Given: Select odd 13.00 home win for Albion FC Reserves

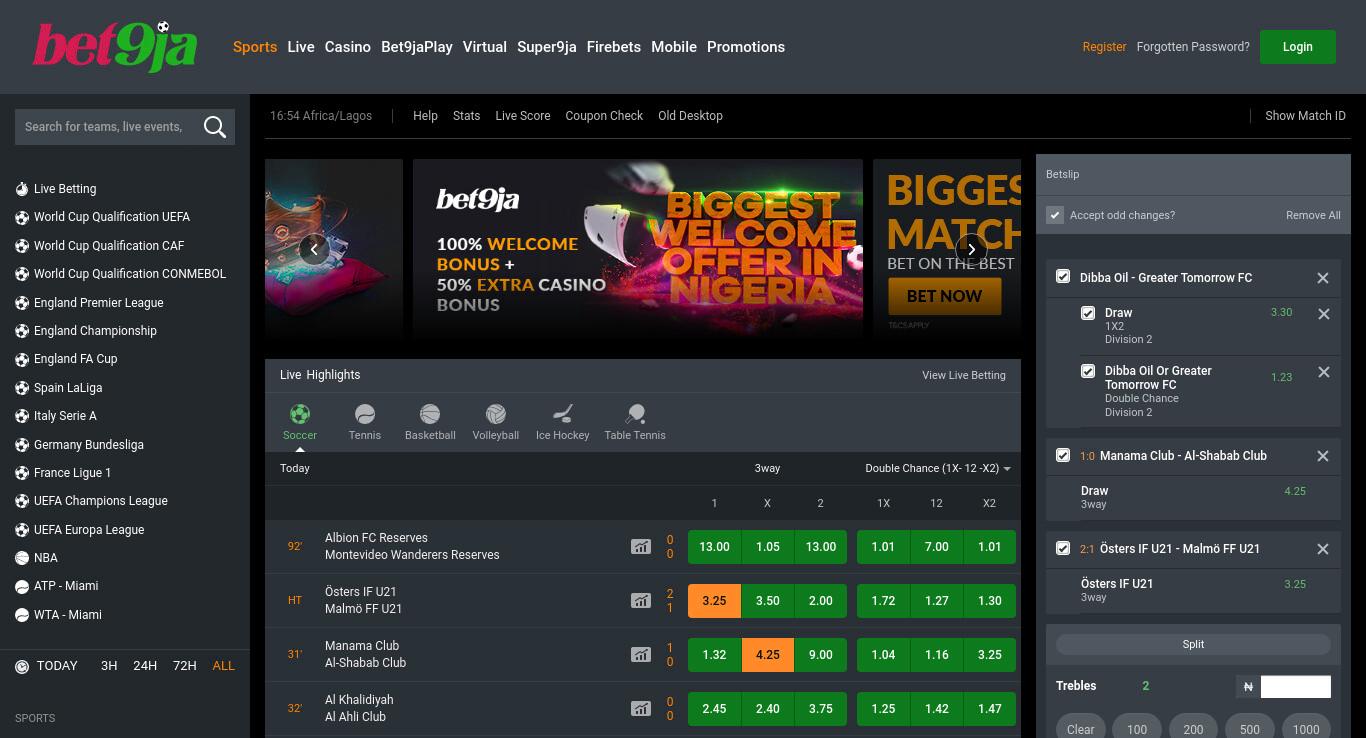Looking at the screenshot, I should point(714,547).
